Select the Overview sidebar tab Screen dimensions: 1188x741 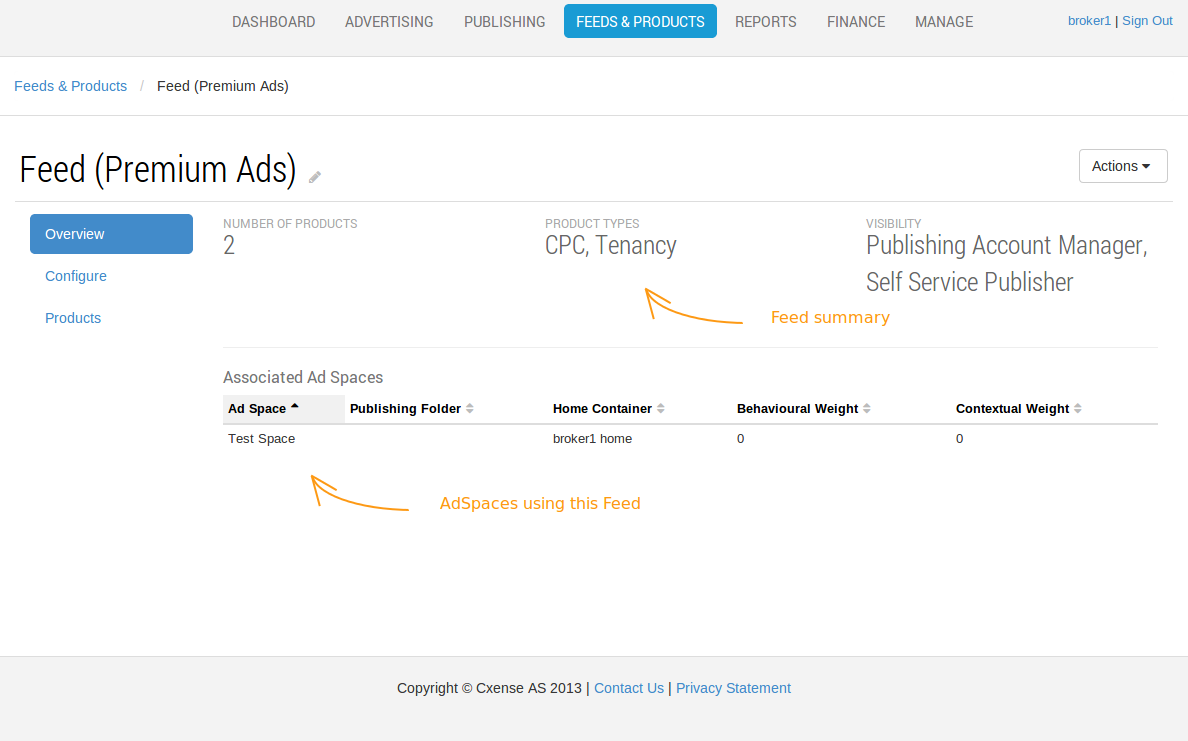click(x=111, y=234)
